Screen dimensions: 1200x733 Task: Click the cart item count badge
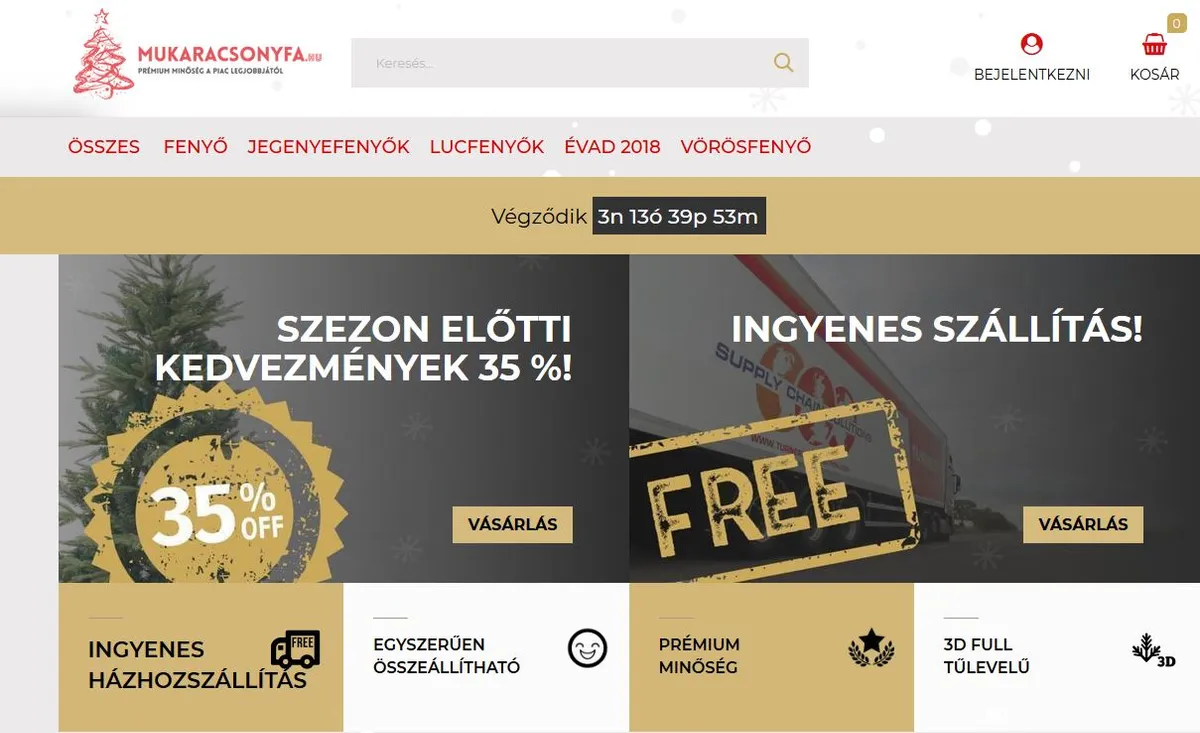[1177, 23]
